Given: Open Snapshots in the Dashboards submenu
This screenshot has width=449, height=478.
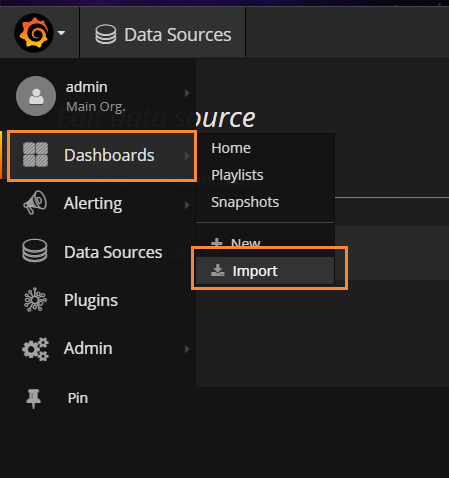Looking at the screenshot, I should (x=245, y=202).
